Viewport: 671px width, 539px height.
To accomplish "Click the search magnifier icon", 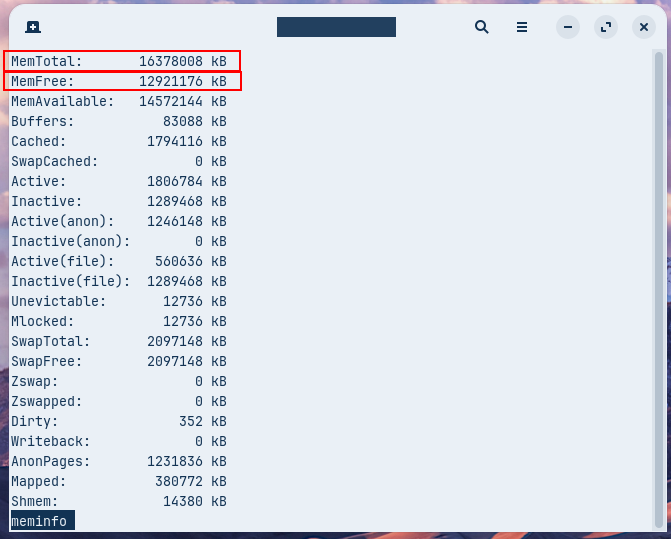I will (482, 27).
